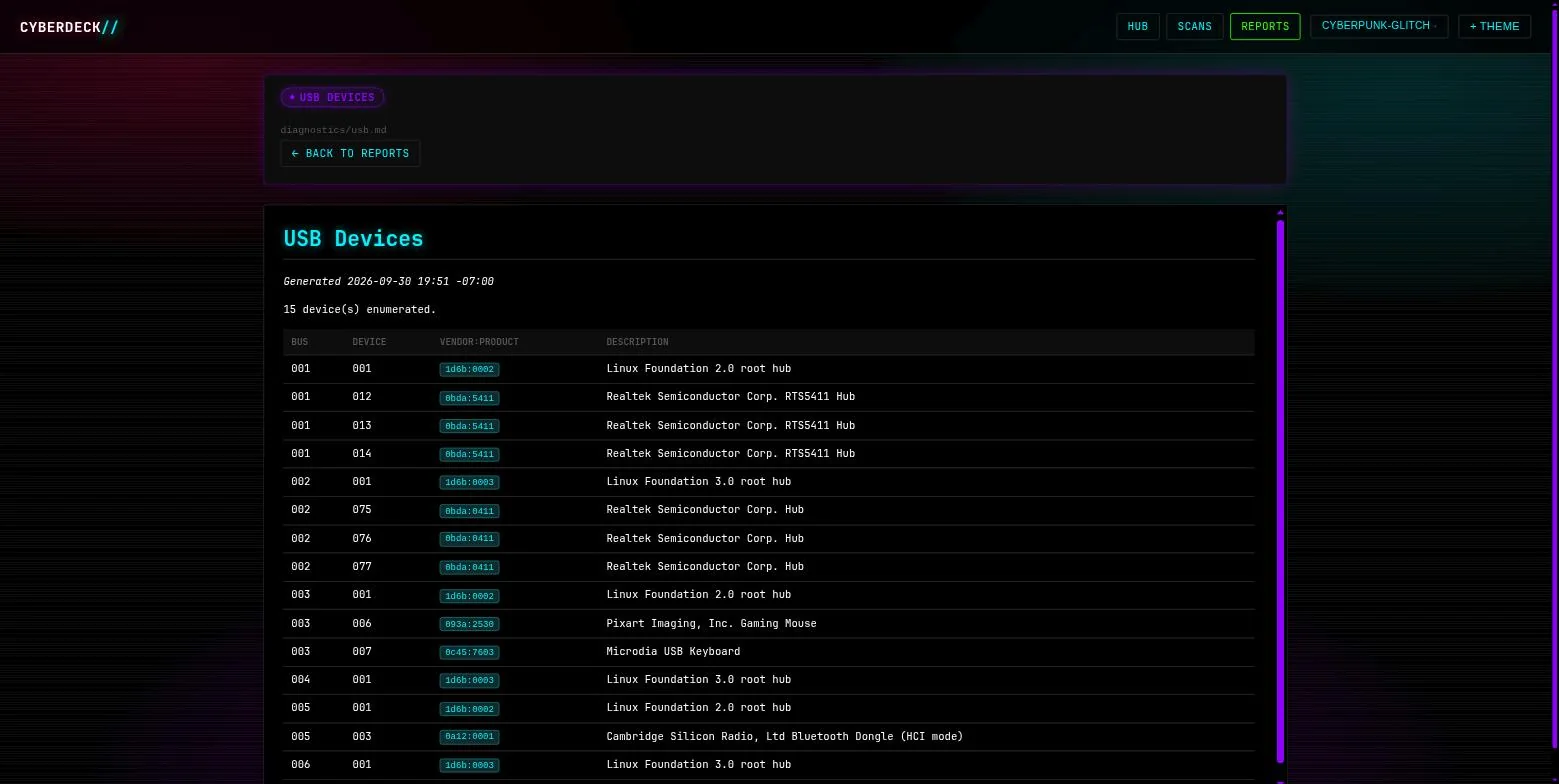
Task: Select the REPORTS tab
Action: [x=1265, y=26]
